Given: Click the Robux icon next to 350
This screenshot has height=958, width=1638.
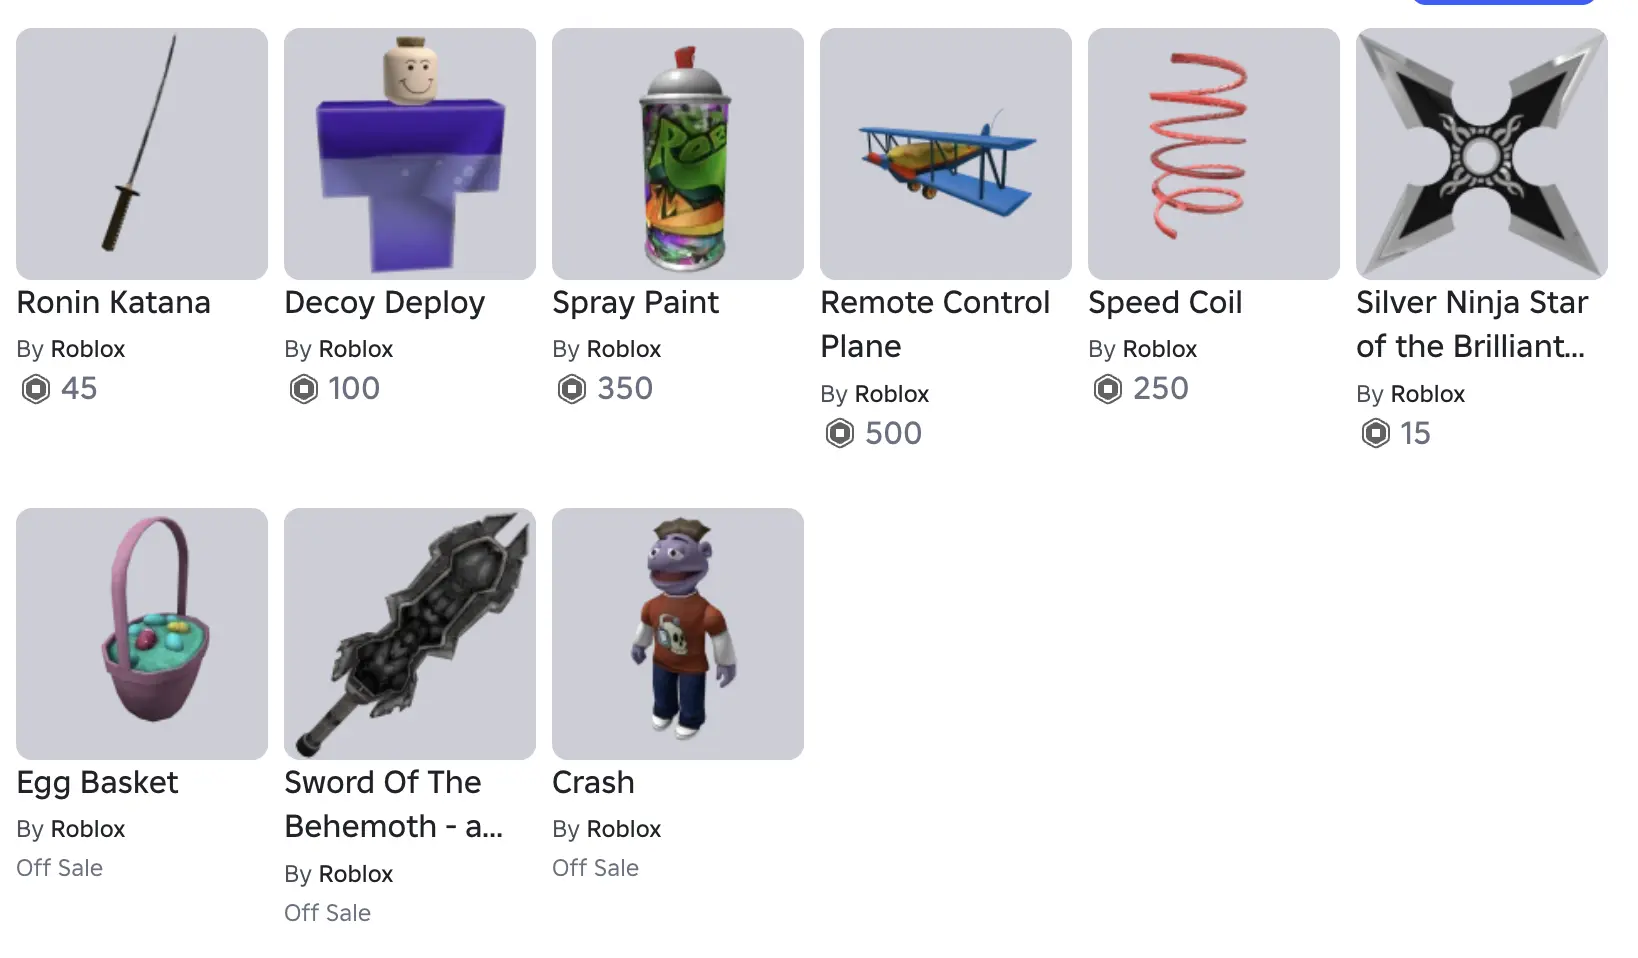Looking at the screenshot, I should coord(572,388).
